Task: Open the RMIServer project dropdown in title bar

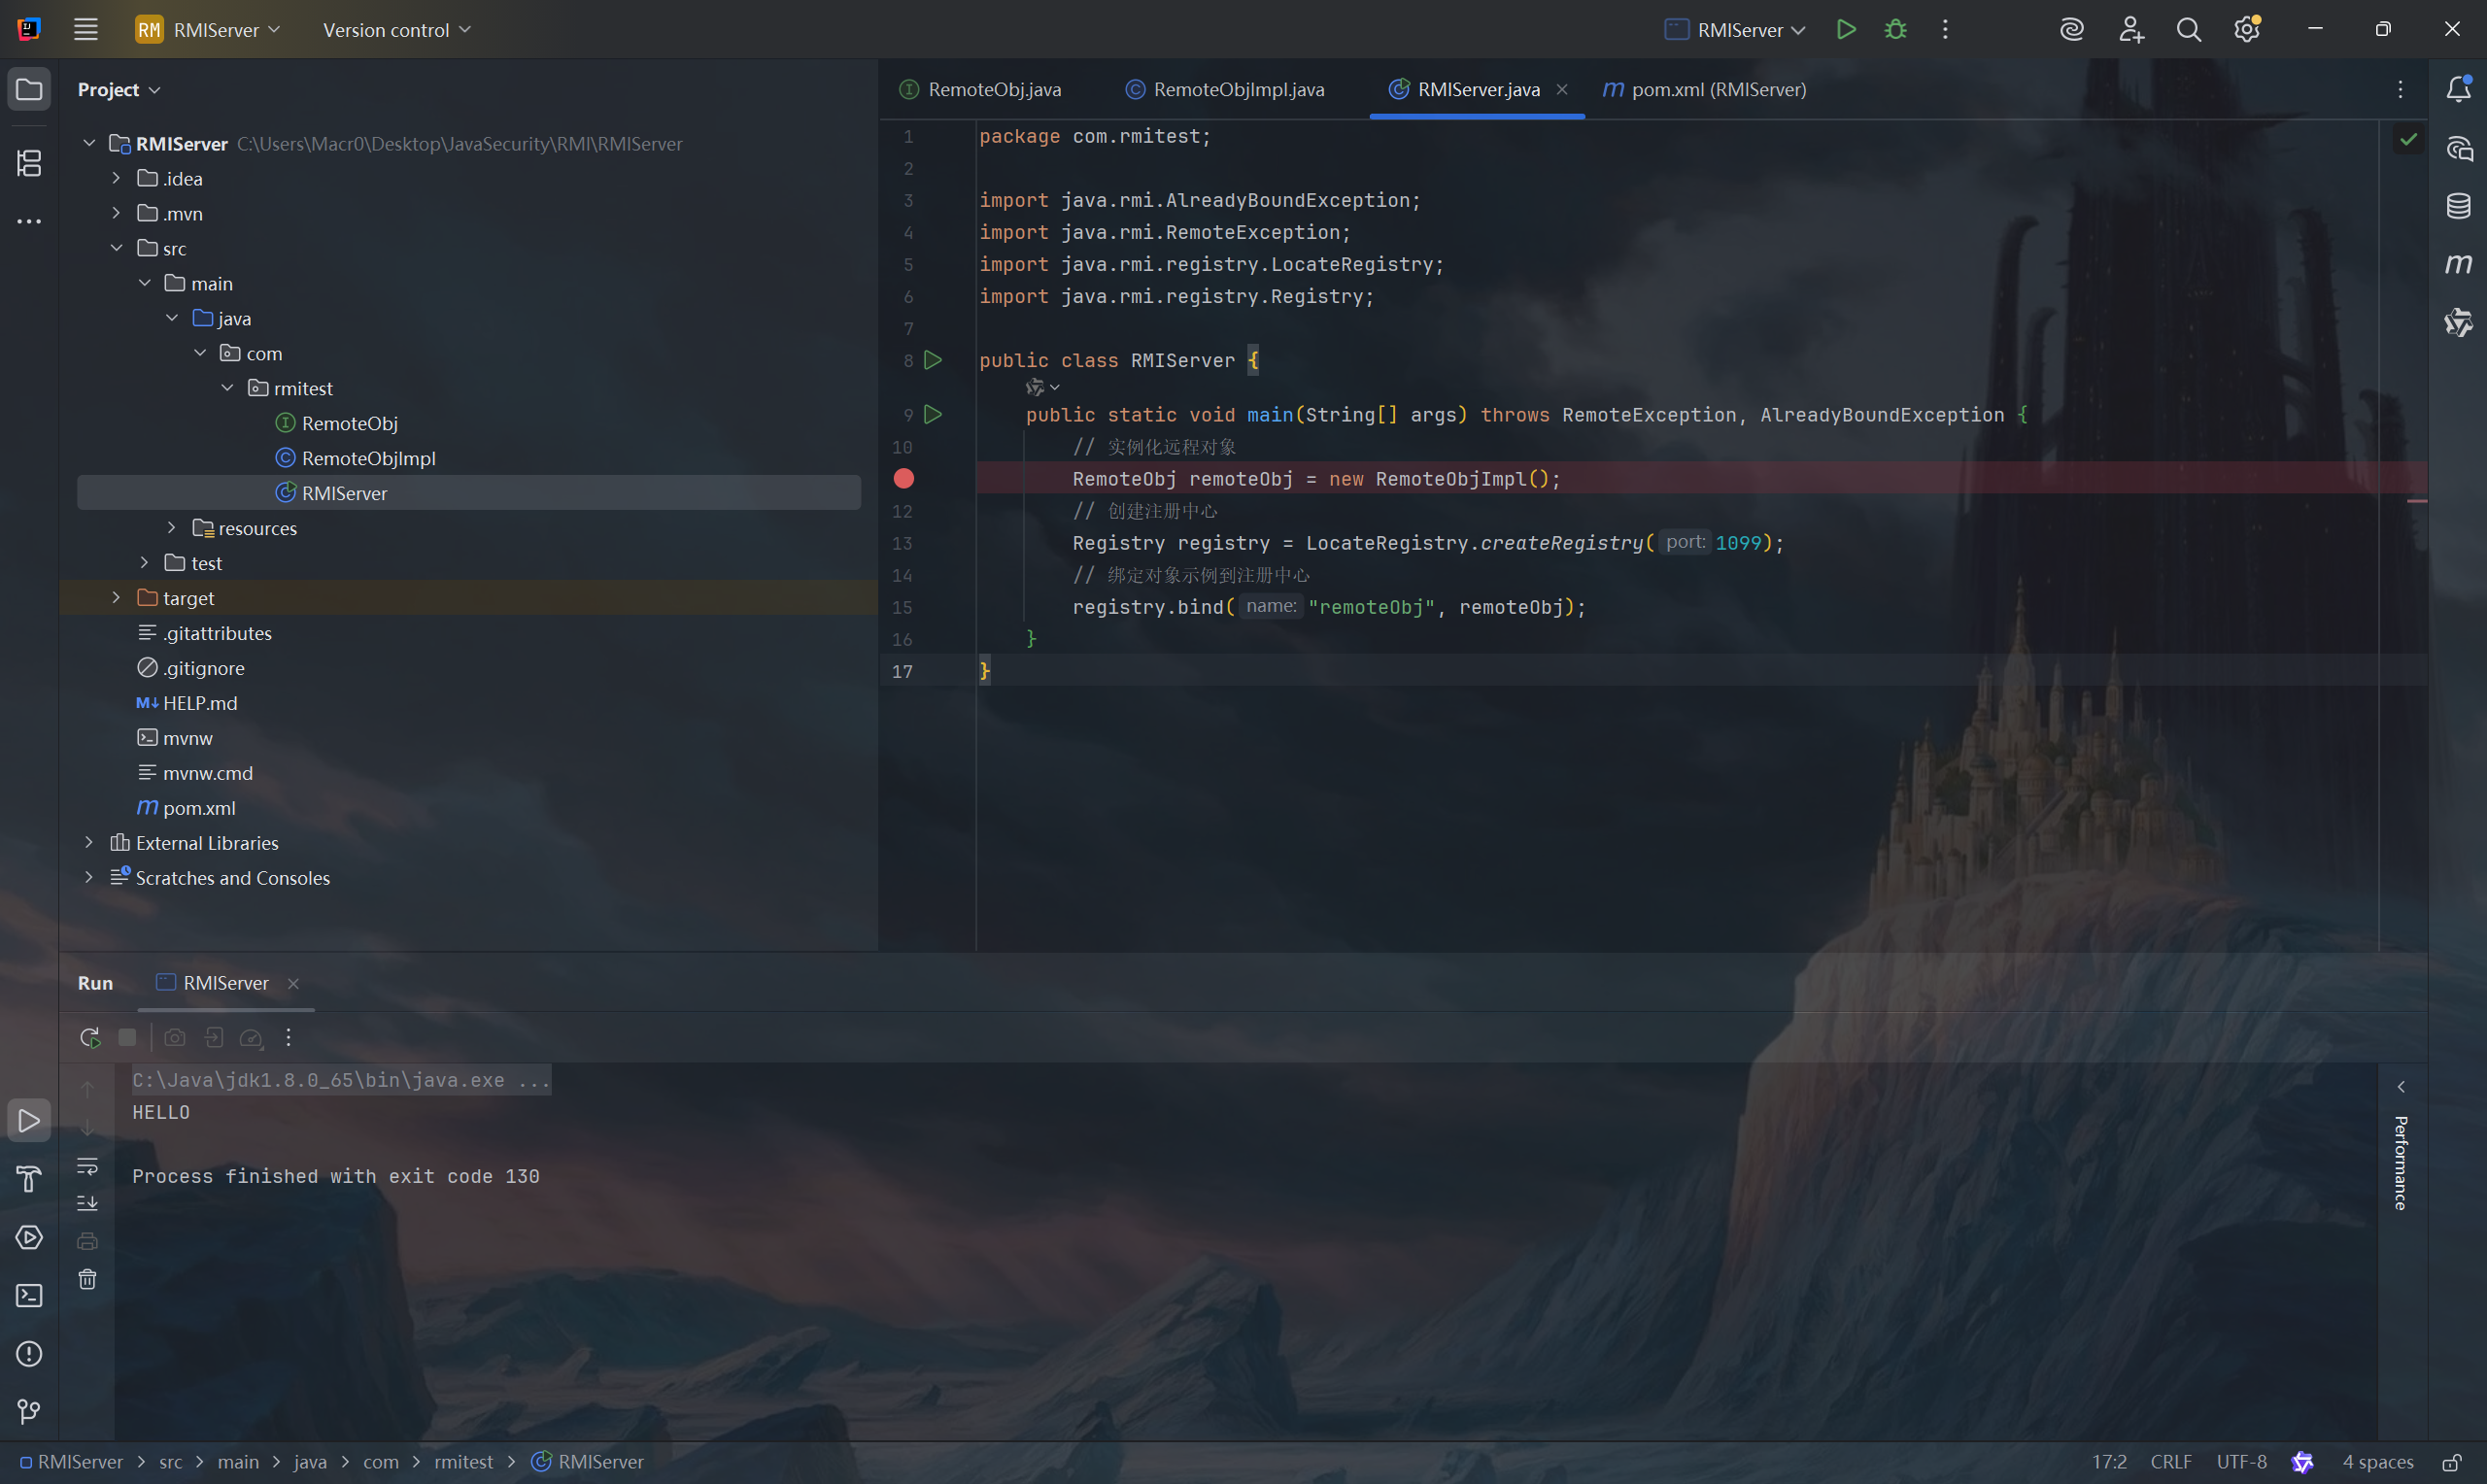Action: (208, 30)
